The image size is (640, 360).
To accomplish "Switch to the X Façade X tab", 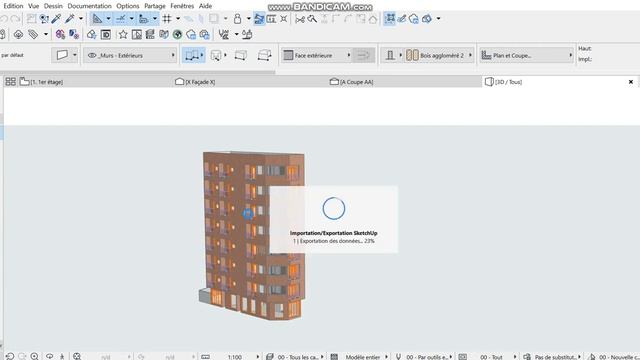I will pyautogui.click(x=250, y=82).
